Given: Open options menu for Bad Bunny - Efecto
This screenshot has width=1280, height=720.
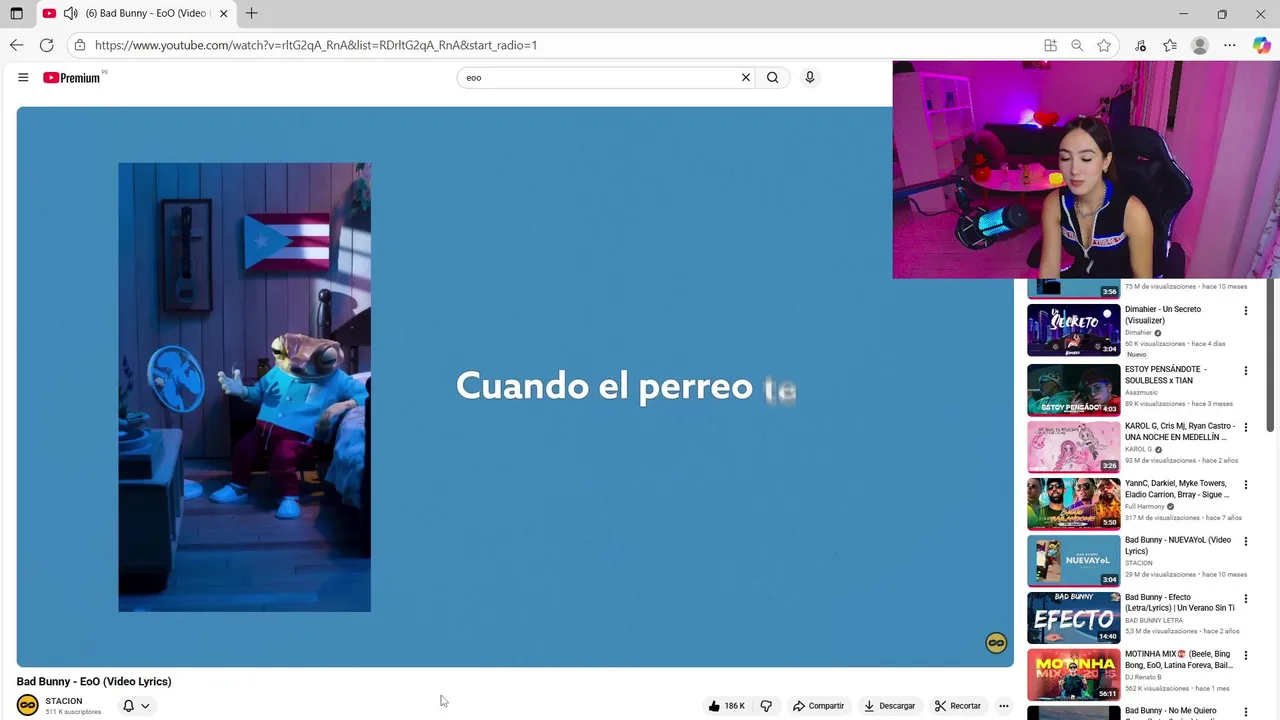Looking at the screenshot, I should [x=1246, y=599].
